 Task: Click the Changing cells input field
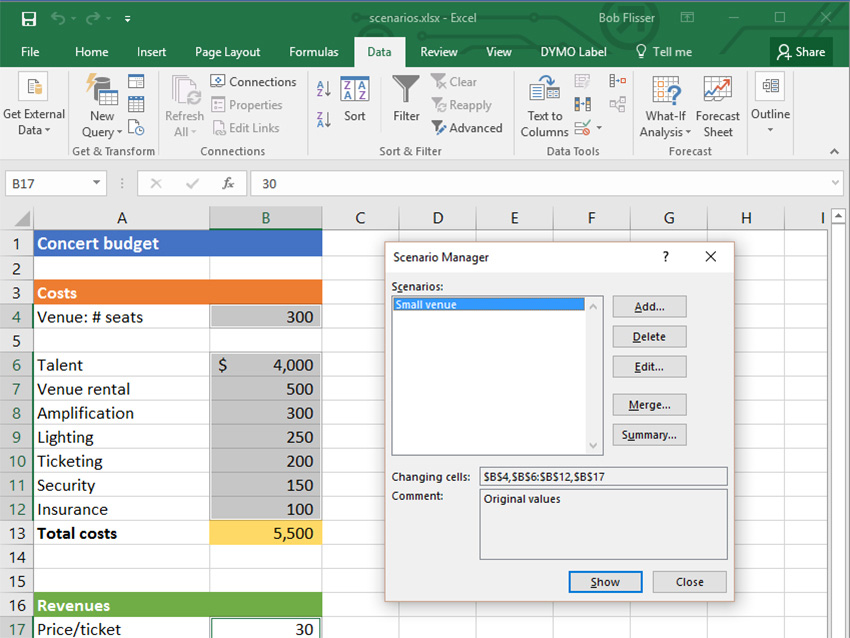[x=603, y=476]
